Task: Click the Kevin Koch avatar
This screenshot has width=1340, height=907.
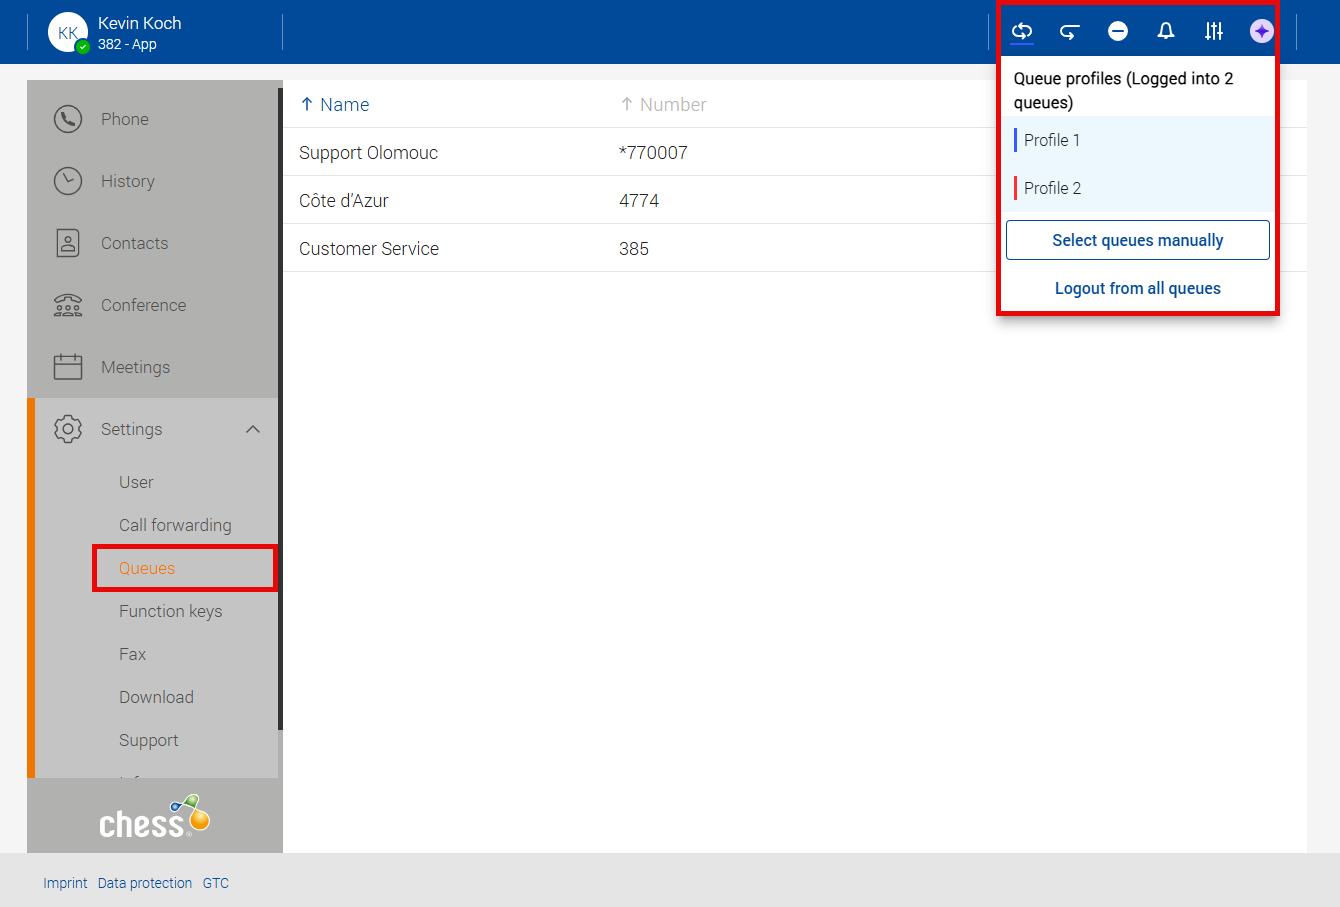Action: 68,32
